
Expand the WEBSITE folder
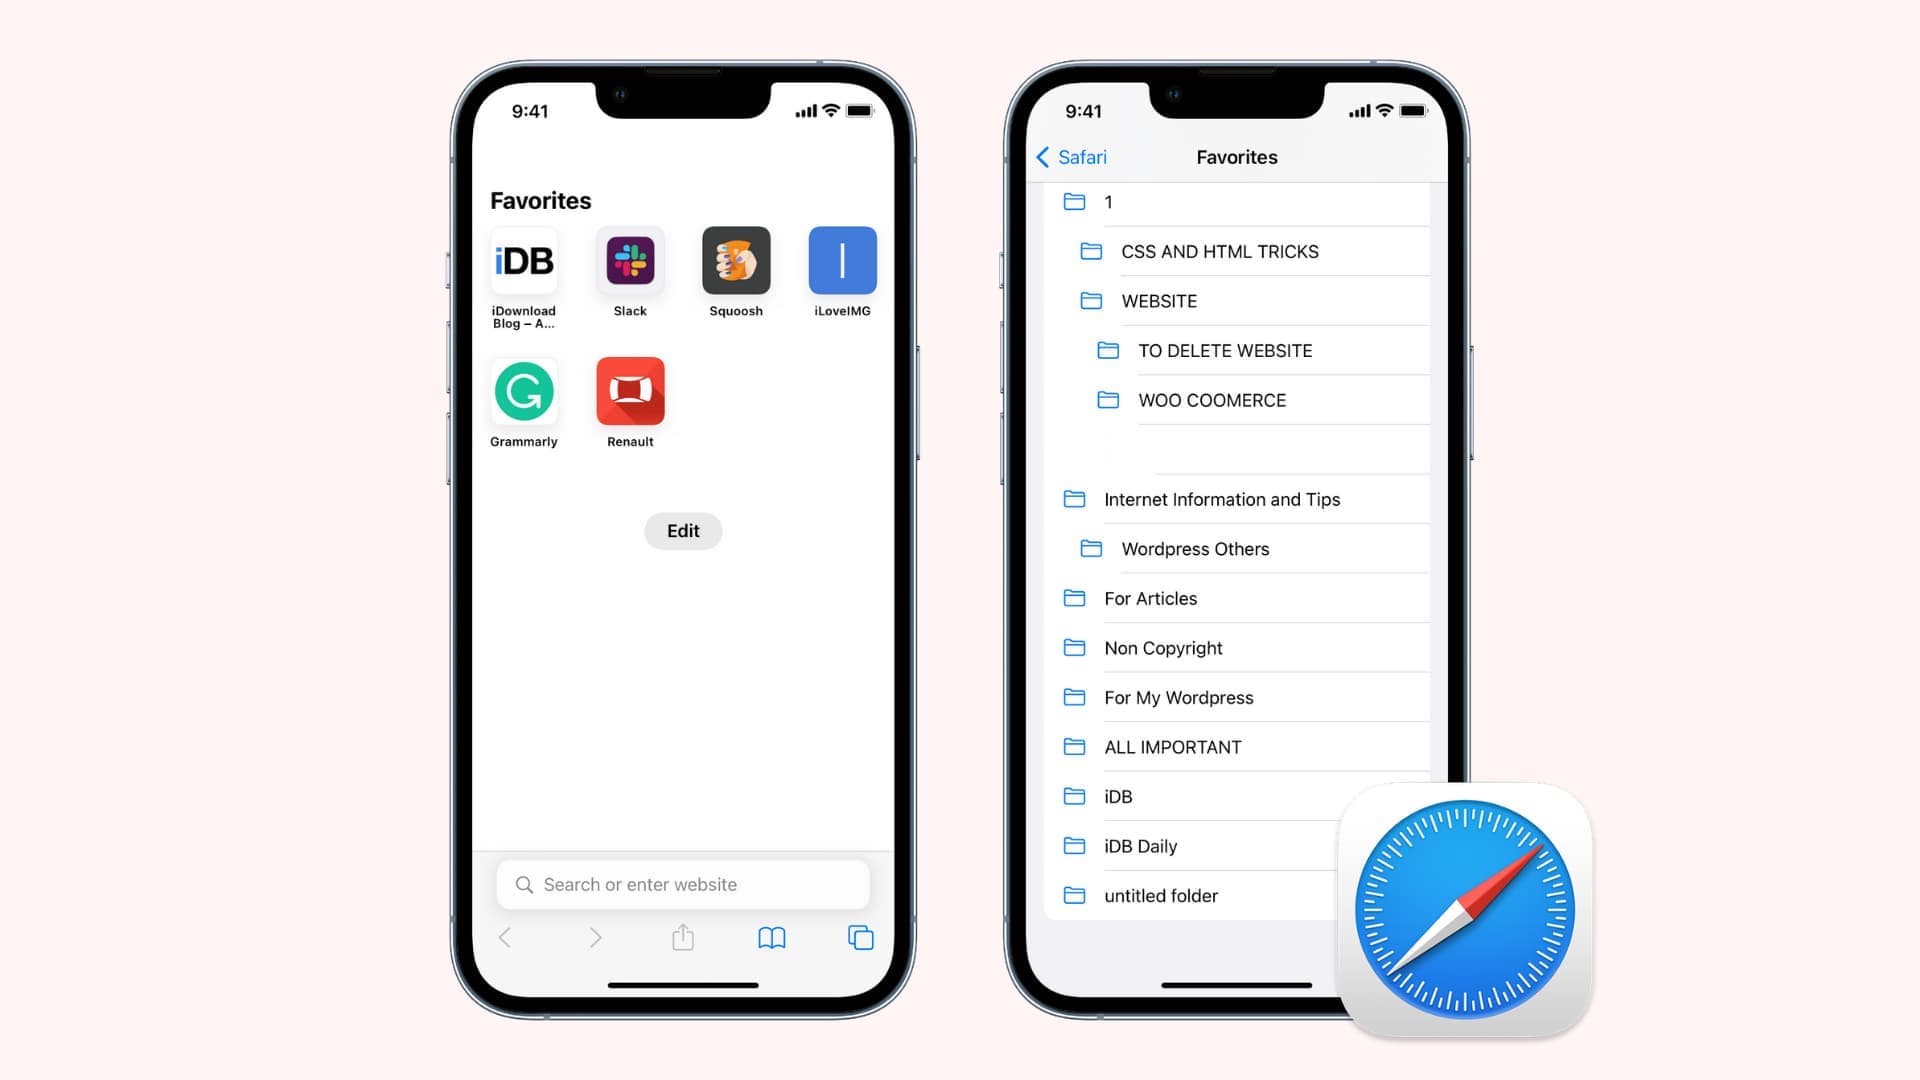pyautogui.click(x=1158, y=301)
